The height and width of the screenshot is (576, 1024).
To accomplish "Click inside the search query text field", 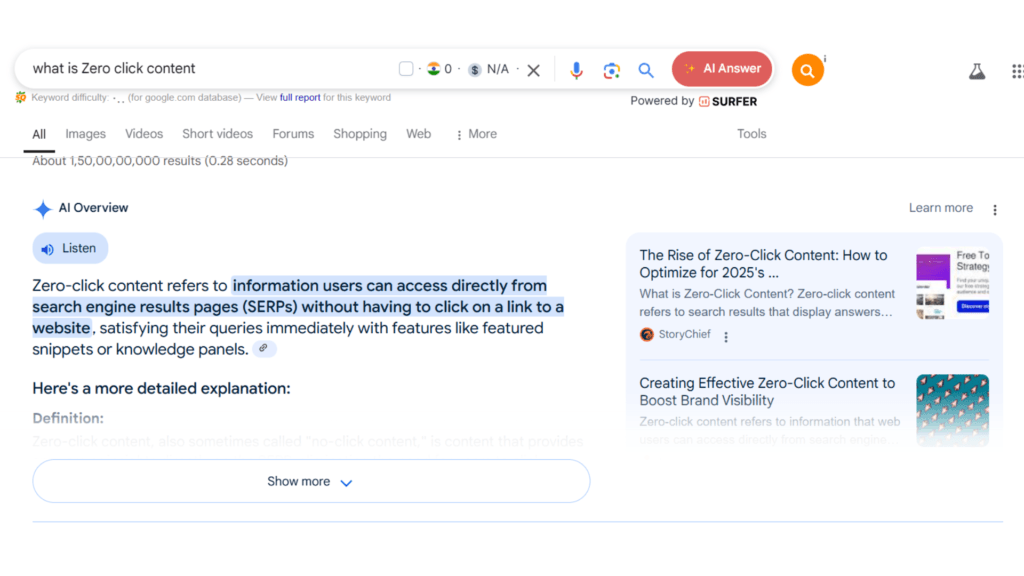I will 200,69.
